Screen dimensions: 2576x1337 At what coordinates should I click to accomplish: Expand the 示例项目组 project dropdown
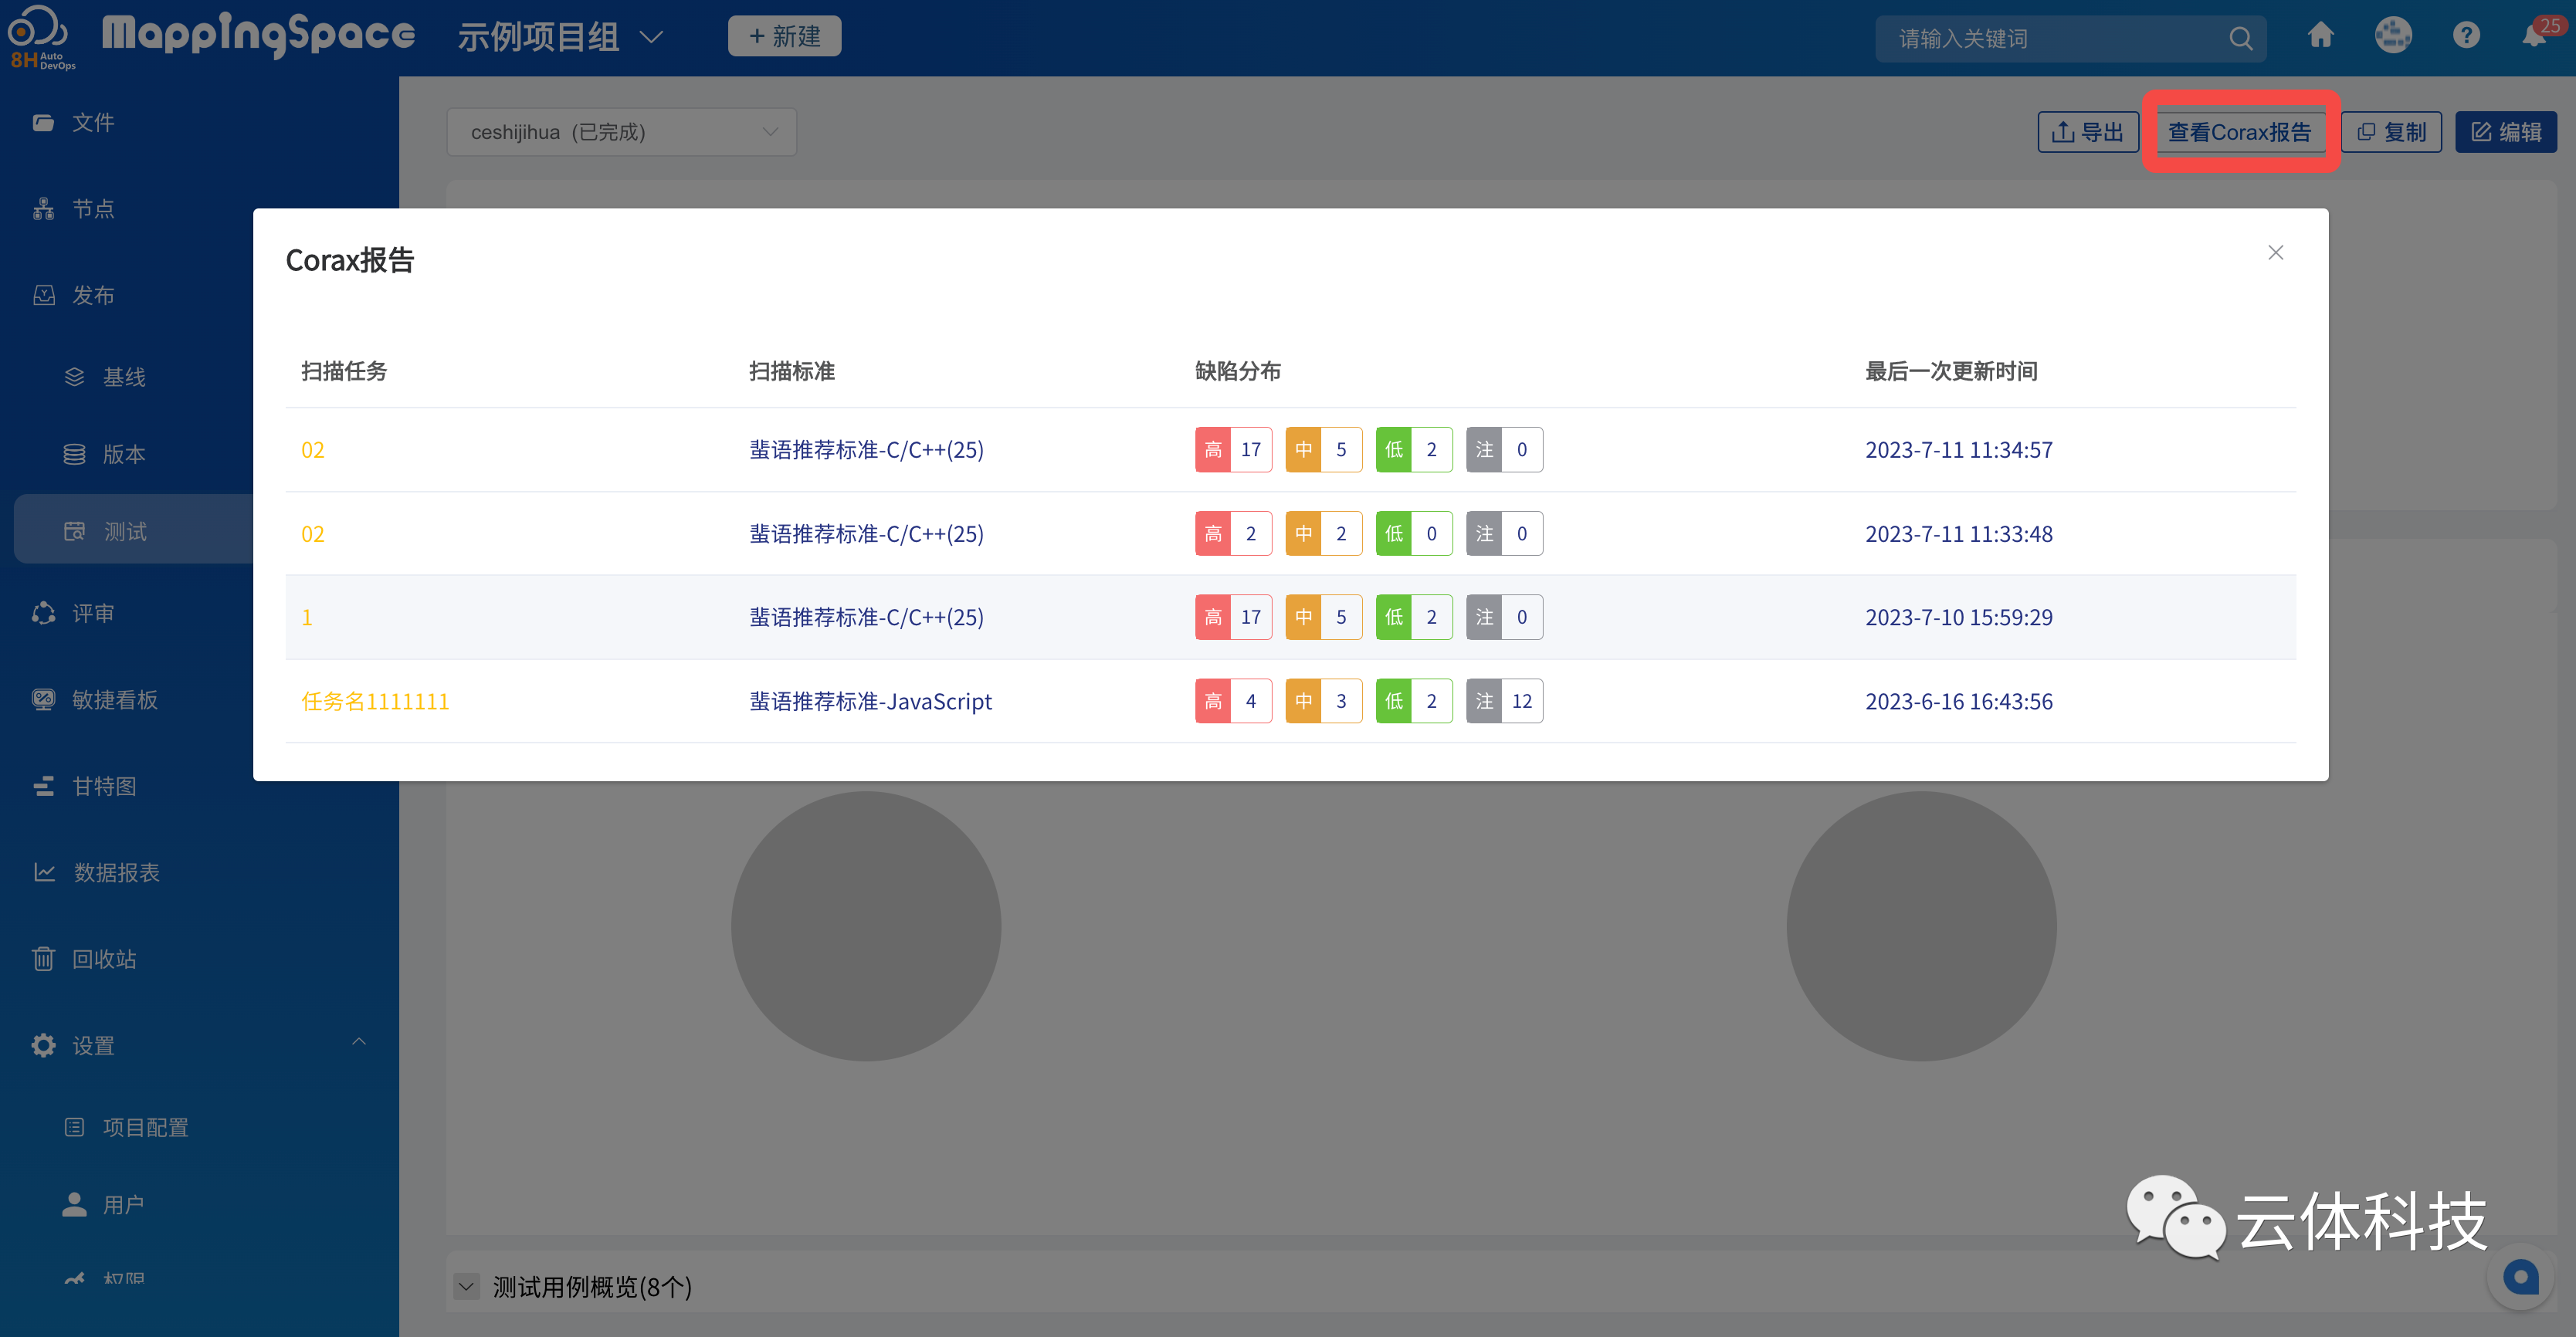click(x=560, y=38)
